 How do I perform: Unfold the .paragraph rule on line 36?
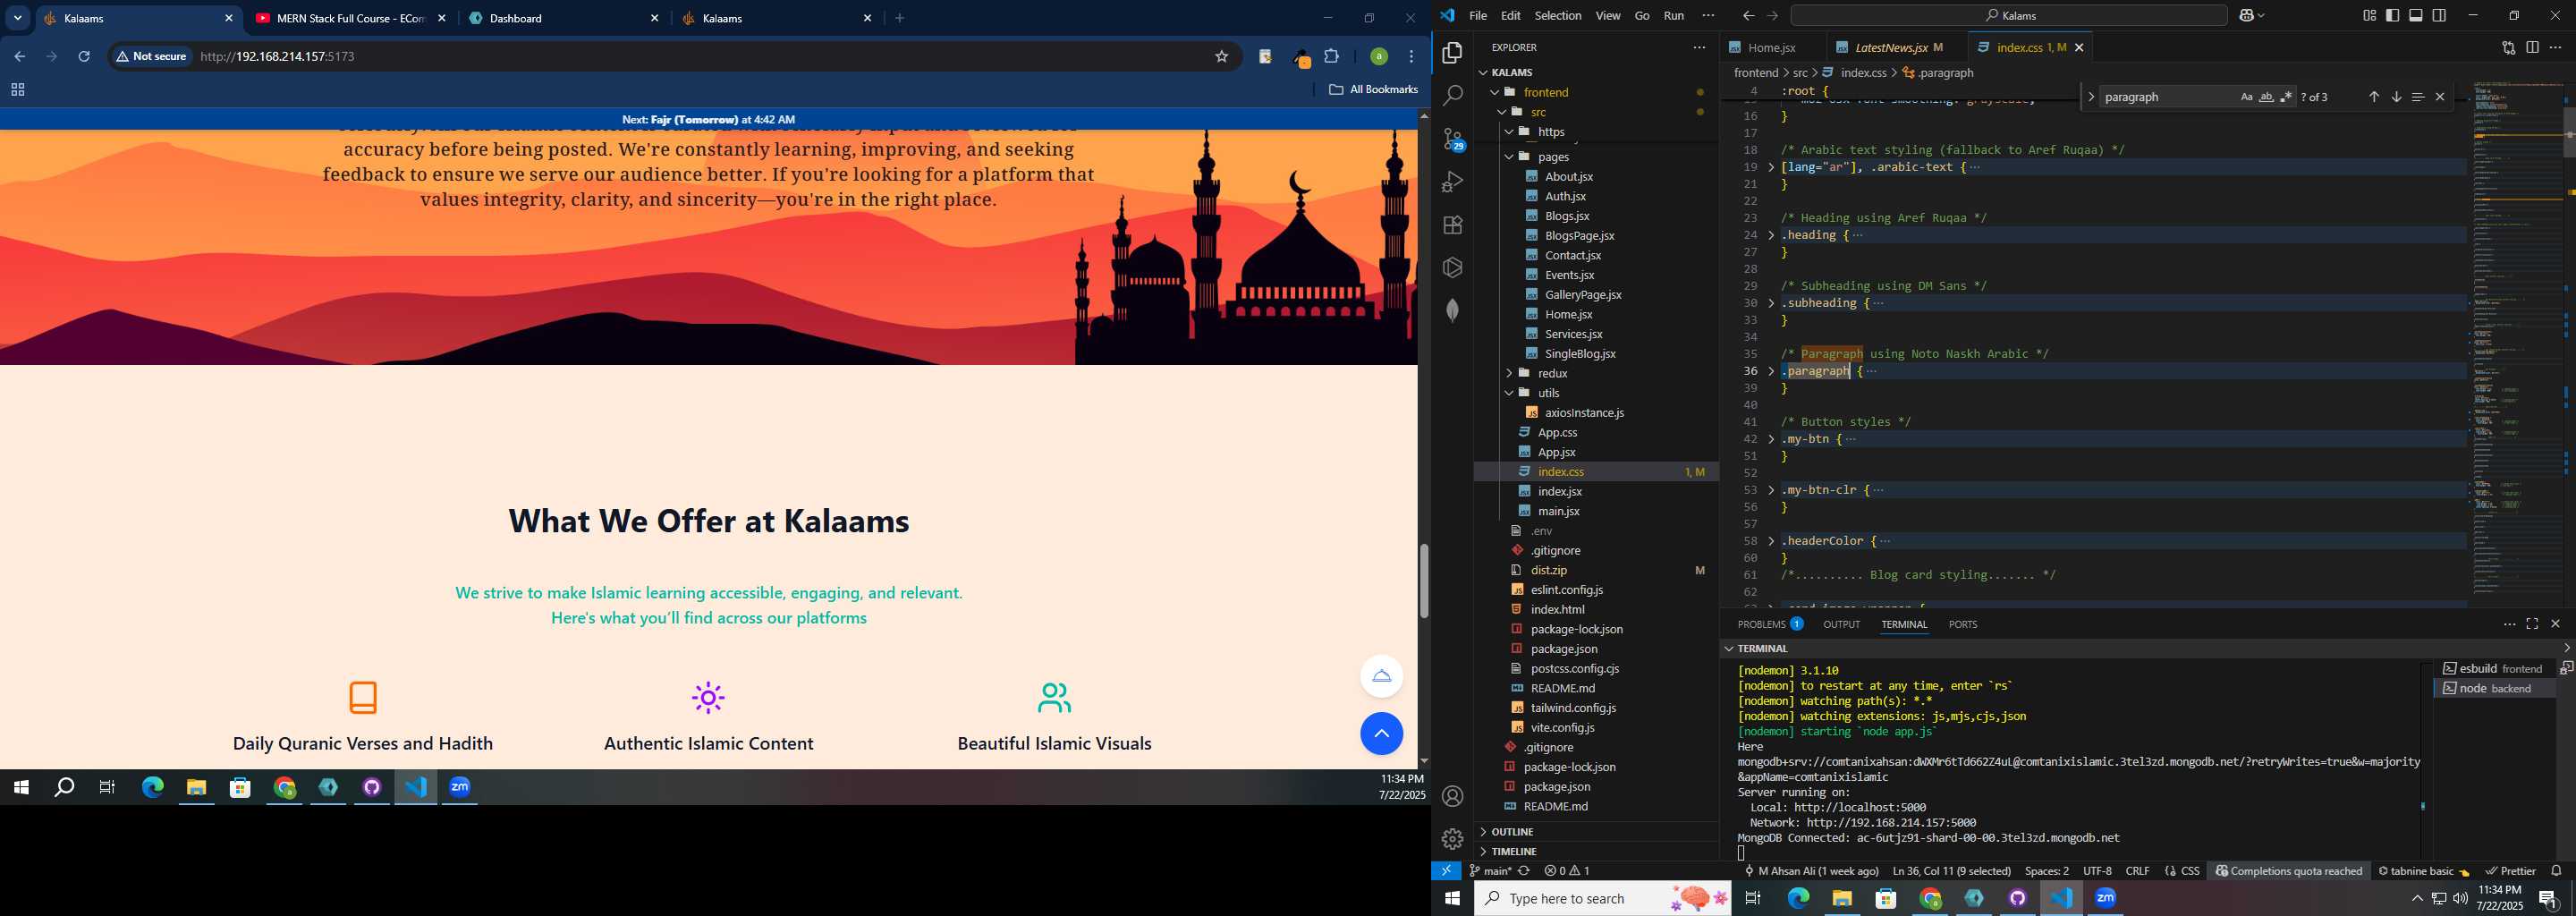pos(1771,372)
